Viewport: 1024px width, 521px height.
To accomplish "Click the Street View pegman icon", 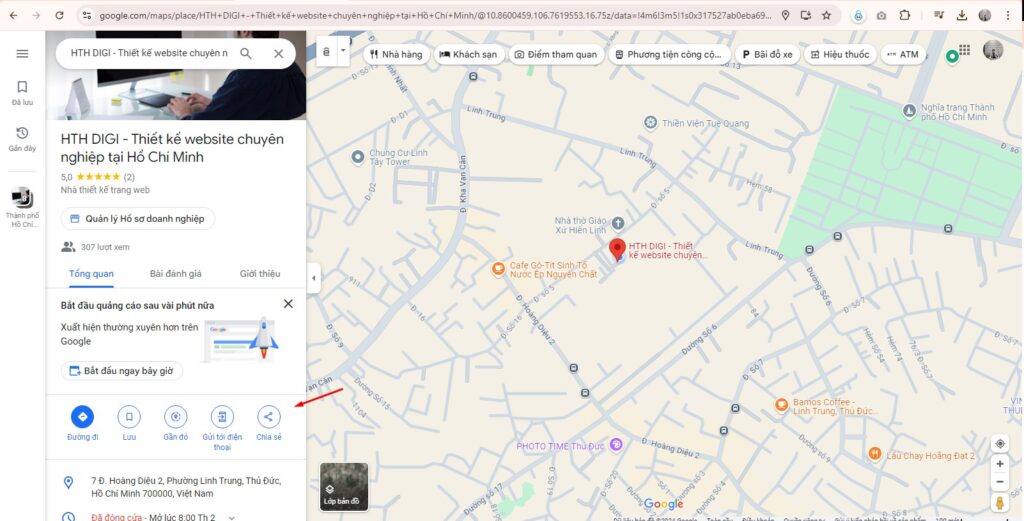I will point(1000,503).
